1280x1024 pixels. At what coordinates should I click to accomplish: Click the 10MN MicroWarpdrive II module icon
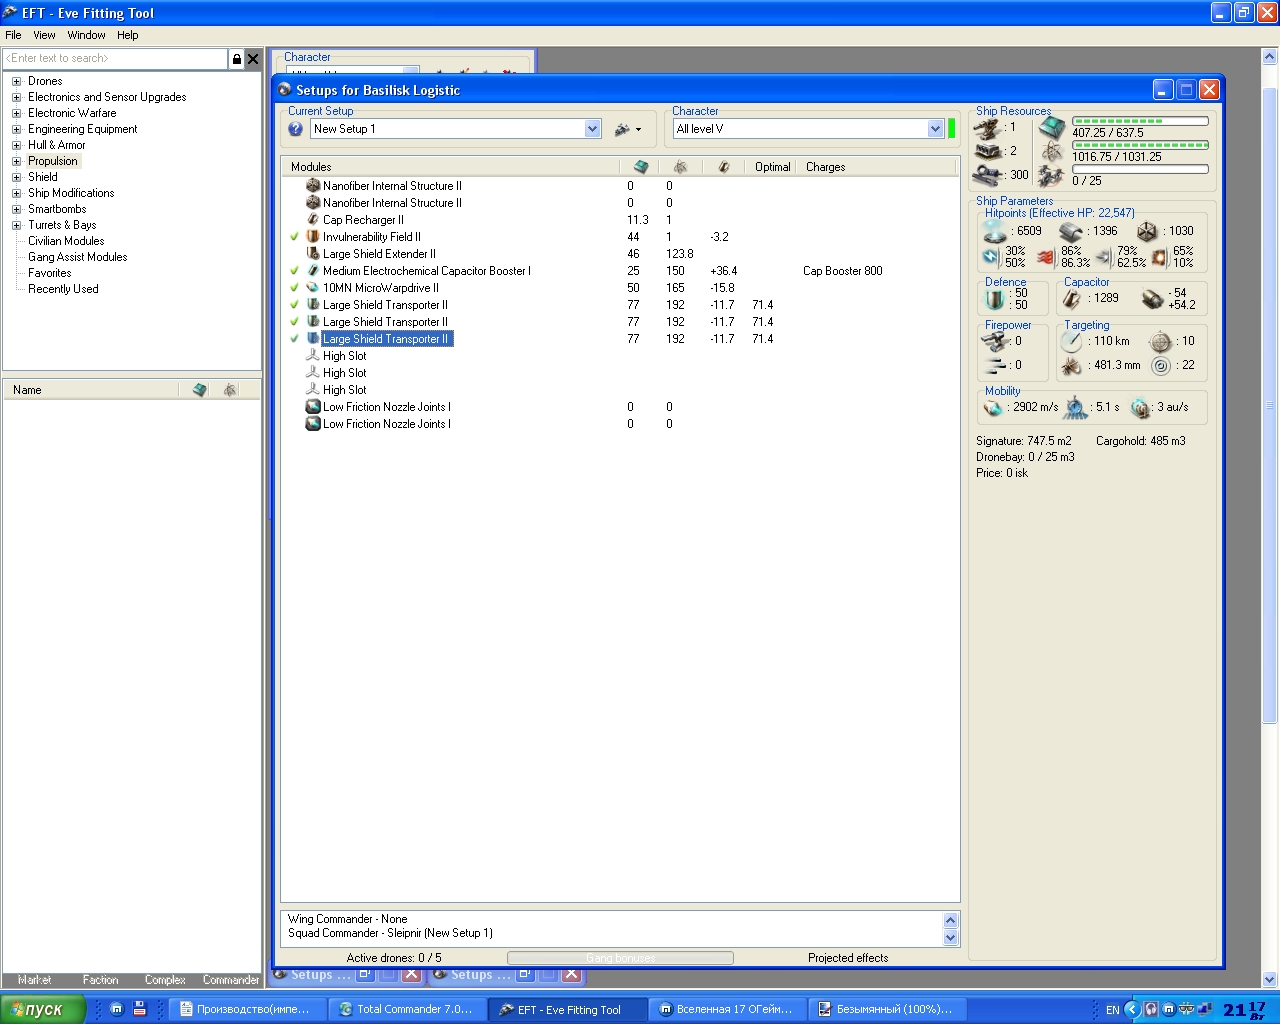(x=313, y=288)
